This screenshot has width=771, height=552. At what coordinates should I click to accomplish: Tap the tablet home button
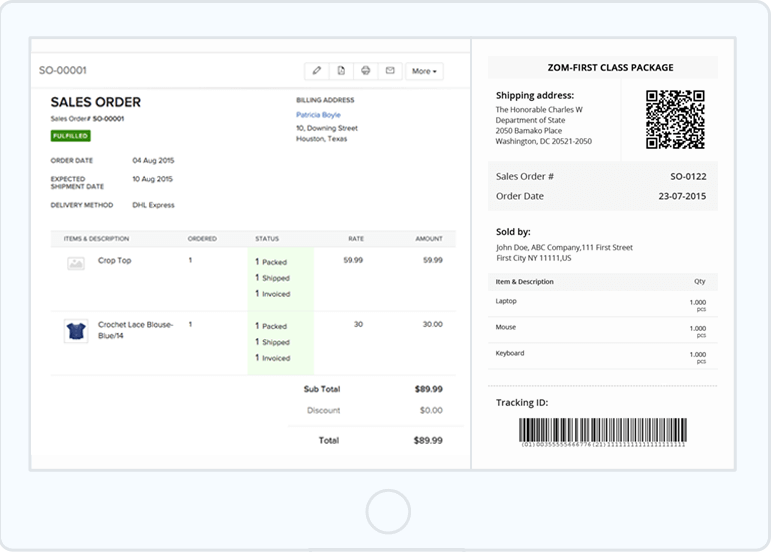tap(388, 511)
